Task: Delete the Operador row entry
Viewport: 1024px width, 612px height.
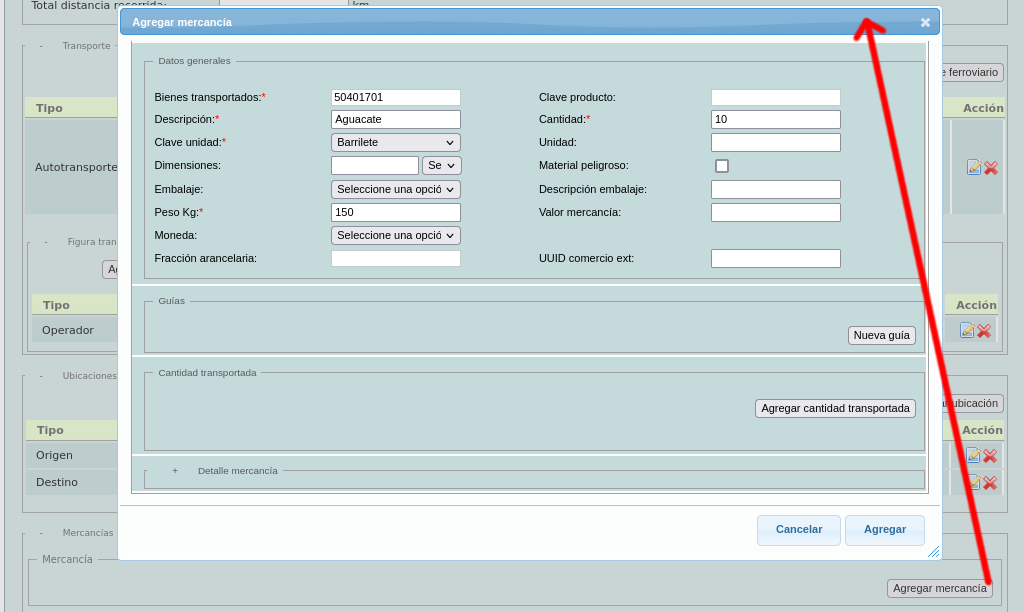Action: point(984,330)
